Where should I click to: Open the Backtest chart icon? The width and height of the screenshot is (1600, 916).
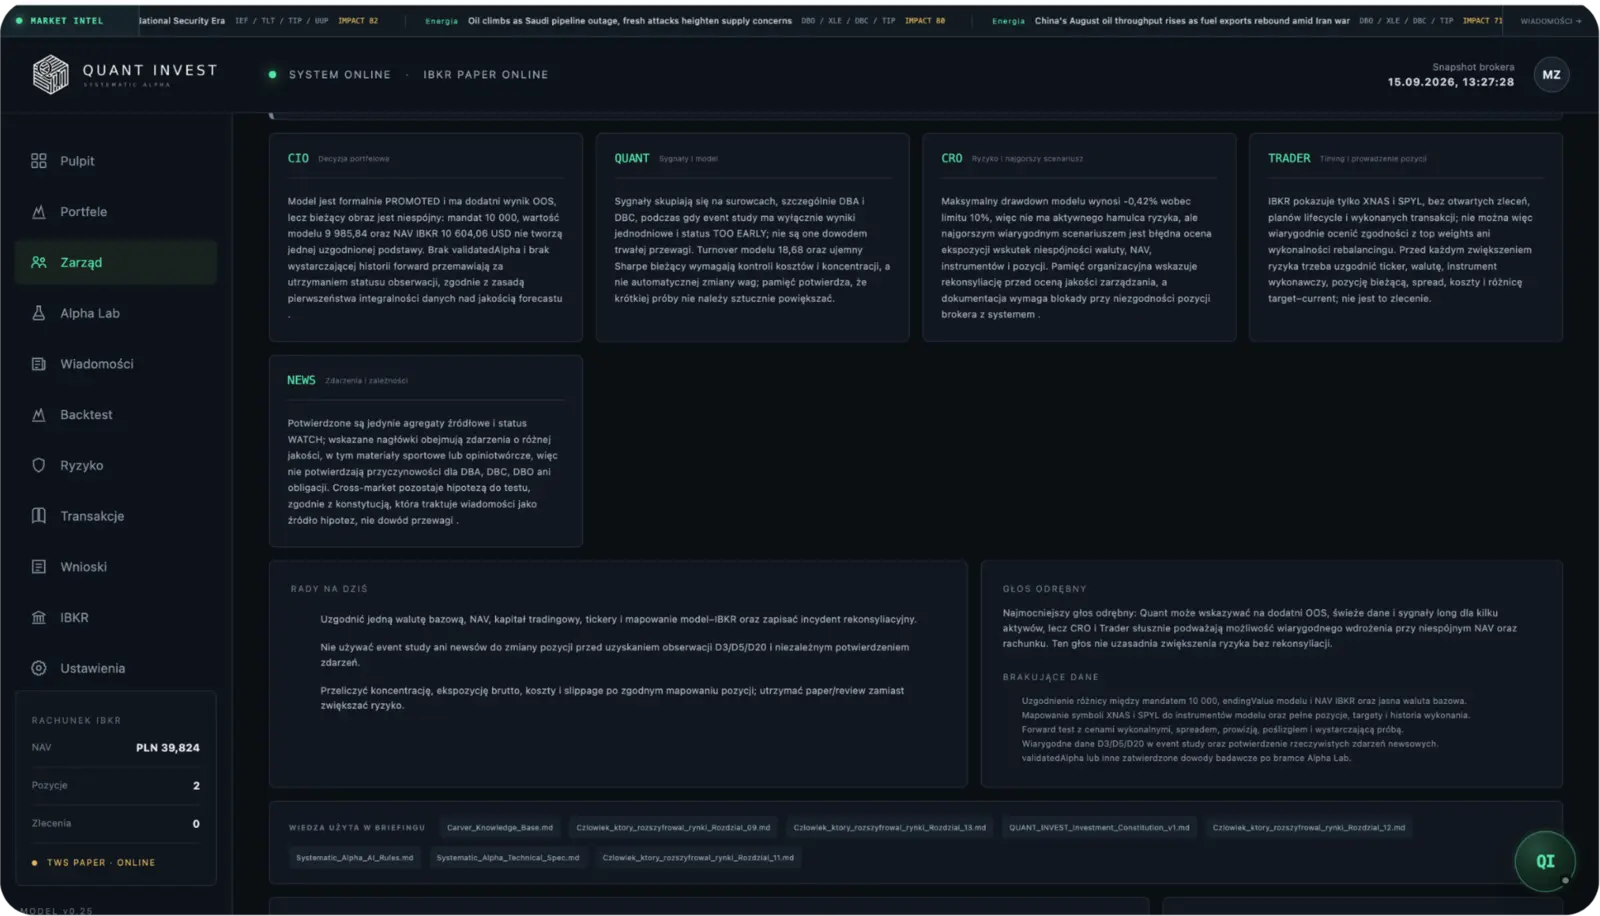pos(39,415)
